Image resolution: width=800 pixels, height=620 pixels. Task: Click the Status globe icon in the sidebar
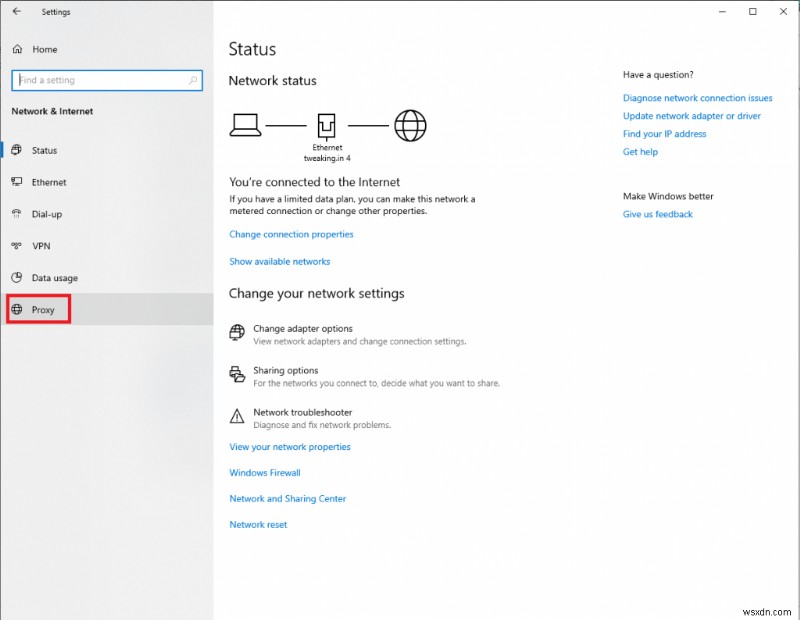point(18,150)
